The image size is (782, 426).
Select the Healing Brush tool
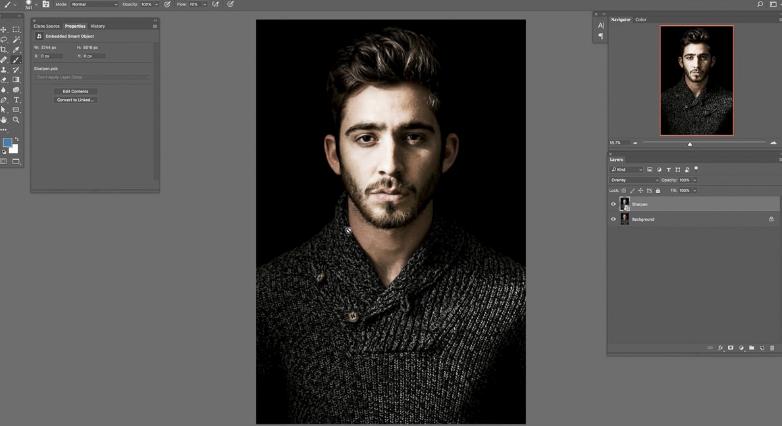pyautogui.click(x=4, y=60)
